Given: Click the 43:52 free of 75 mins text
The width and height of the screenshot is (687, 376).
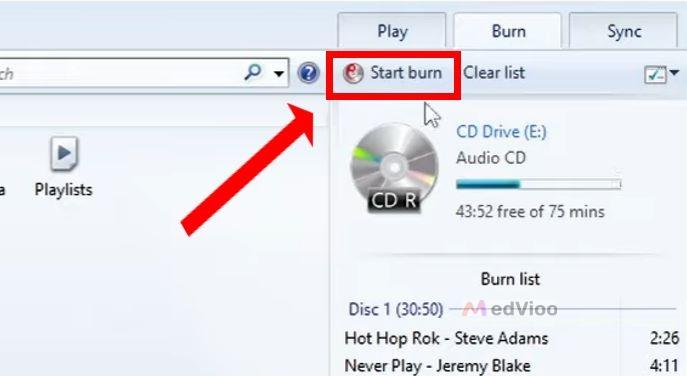Looking at the screenshot, I should click(530, 212).
